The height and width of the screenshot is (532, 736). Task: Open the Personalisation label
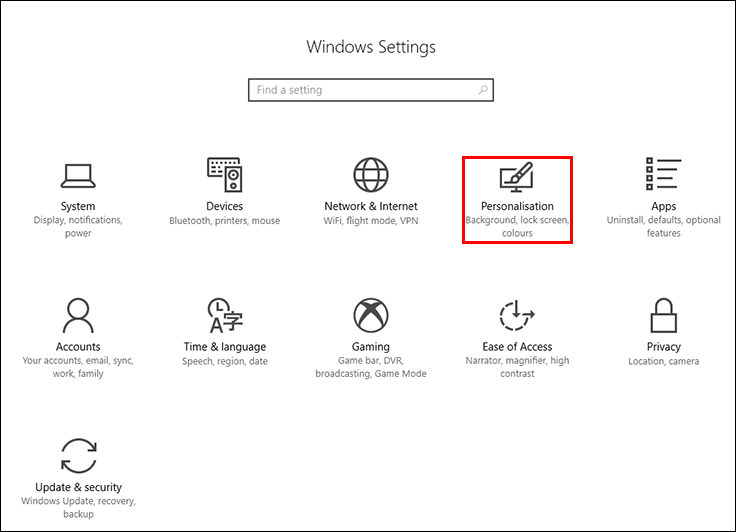click(x=517, y=206)
